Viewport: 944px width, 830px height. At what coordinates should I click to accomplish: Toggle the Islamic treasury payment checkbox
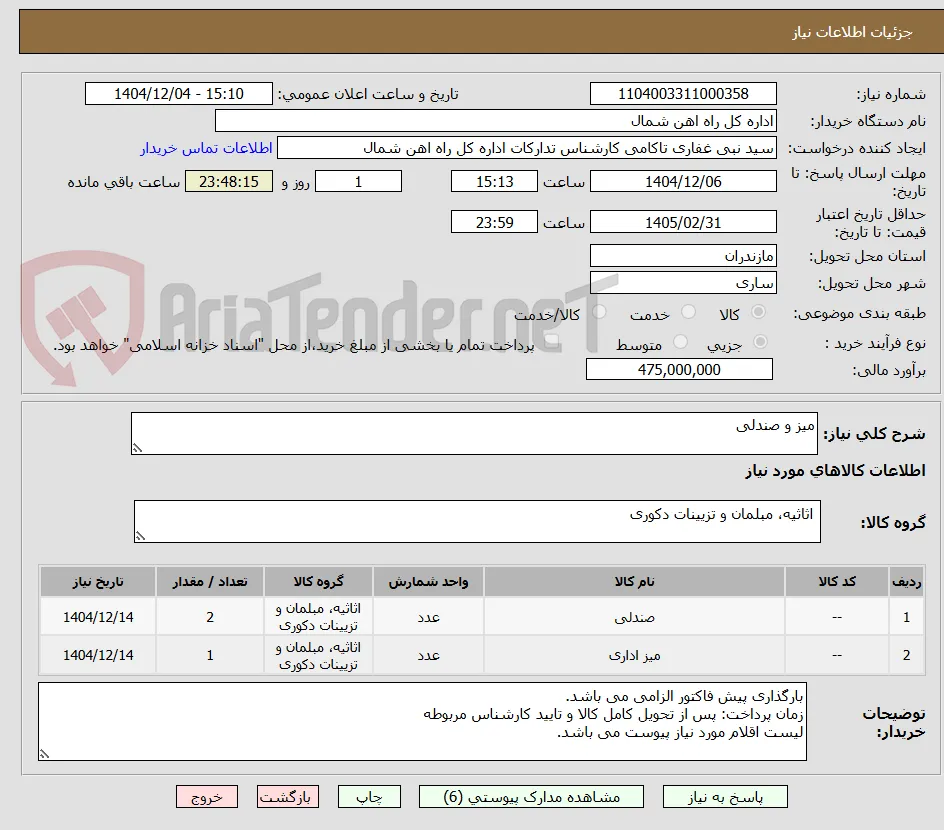[551, 342]
